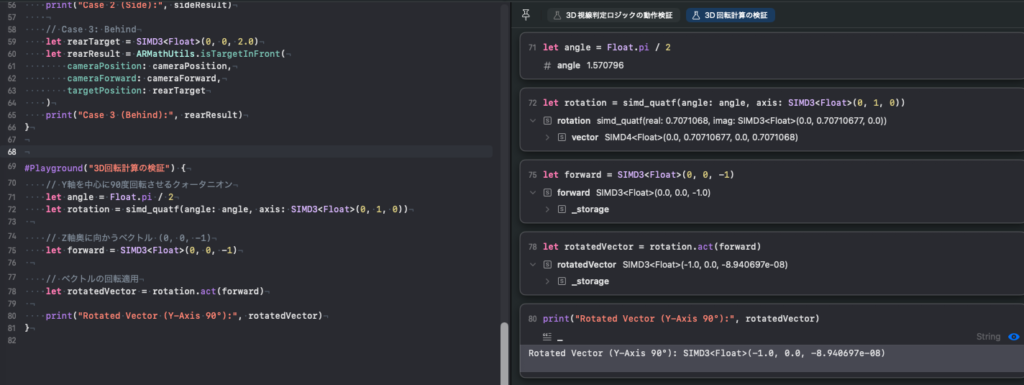This screenshot has height=385, width=1024.
Task: Click the SIMD3<Float>(0.0, 0.0, -1.0) forward value
Action: click(x=653, y=193)
